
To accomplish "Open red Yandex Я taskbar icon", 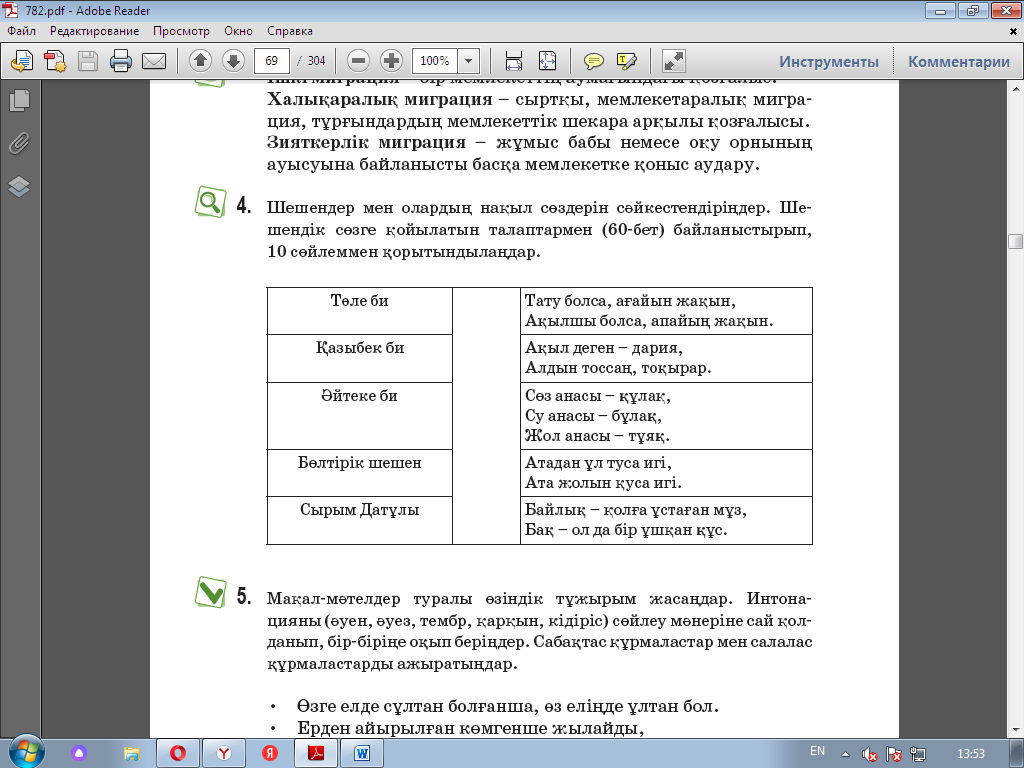I will point(270,754).
